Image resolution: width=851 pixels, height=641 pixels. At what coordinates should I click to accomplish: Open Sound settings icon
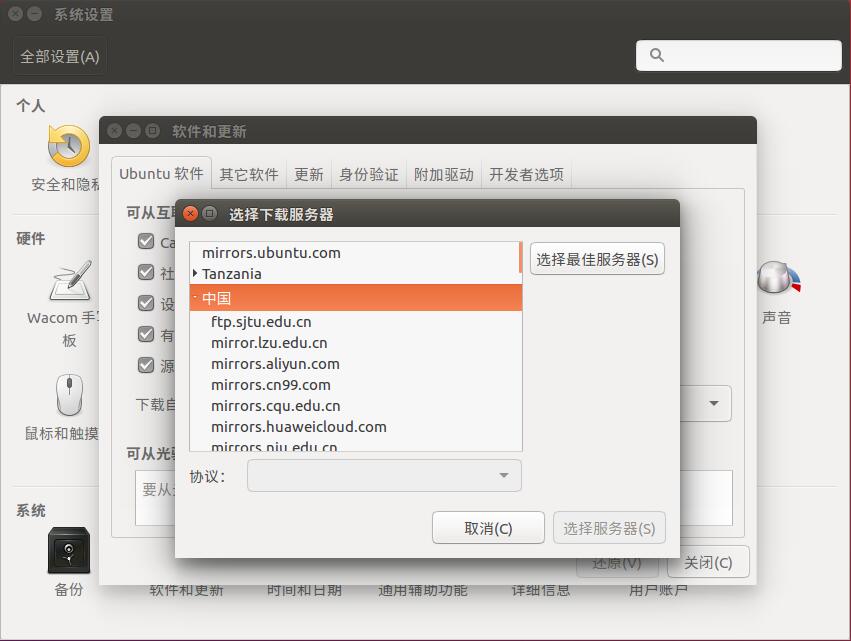779,278
